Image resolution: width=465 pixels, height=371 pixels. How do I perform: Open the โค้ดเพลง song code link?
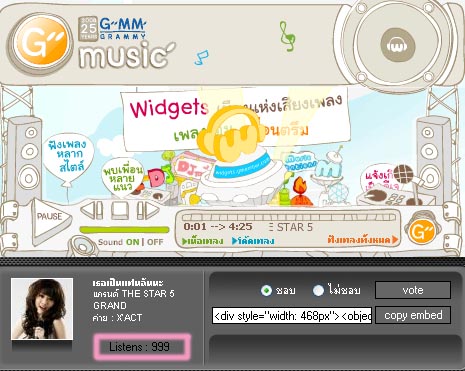[253, 241]
